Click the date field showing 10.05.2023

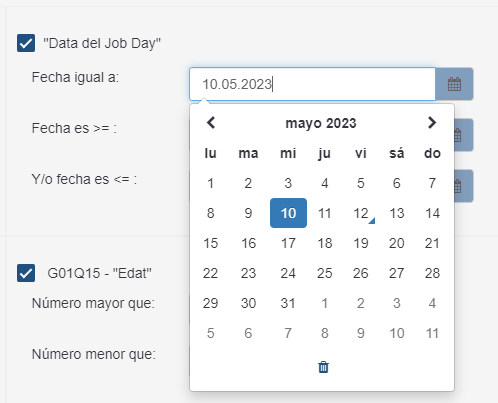coord(312,84)
